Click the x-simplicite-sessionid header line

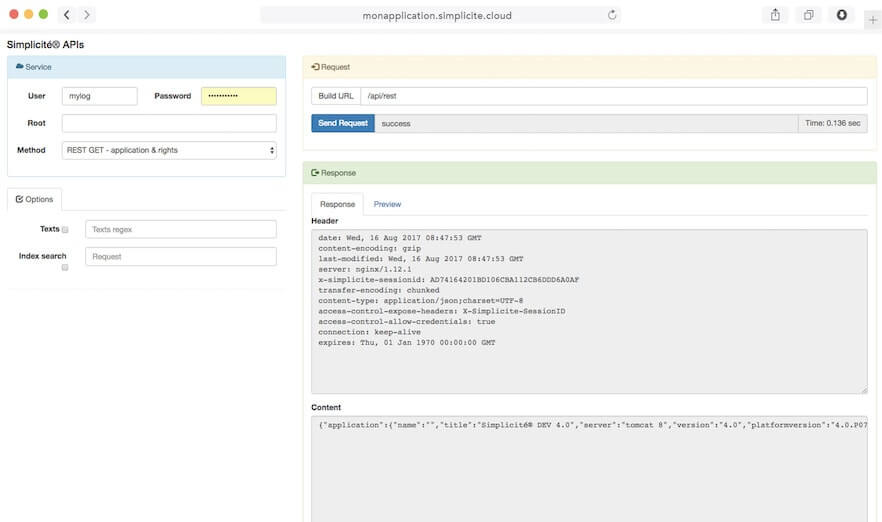[448, 280]
